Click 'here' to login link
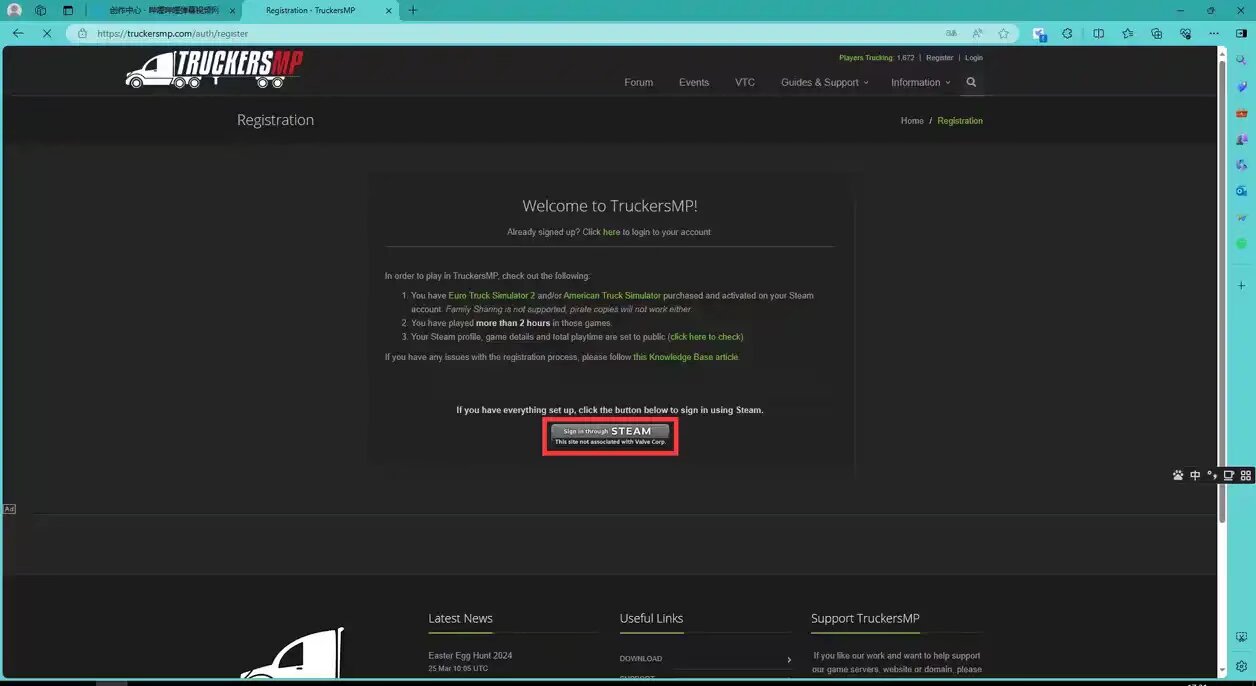 pos(612,232)
